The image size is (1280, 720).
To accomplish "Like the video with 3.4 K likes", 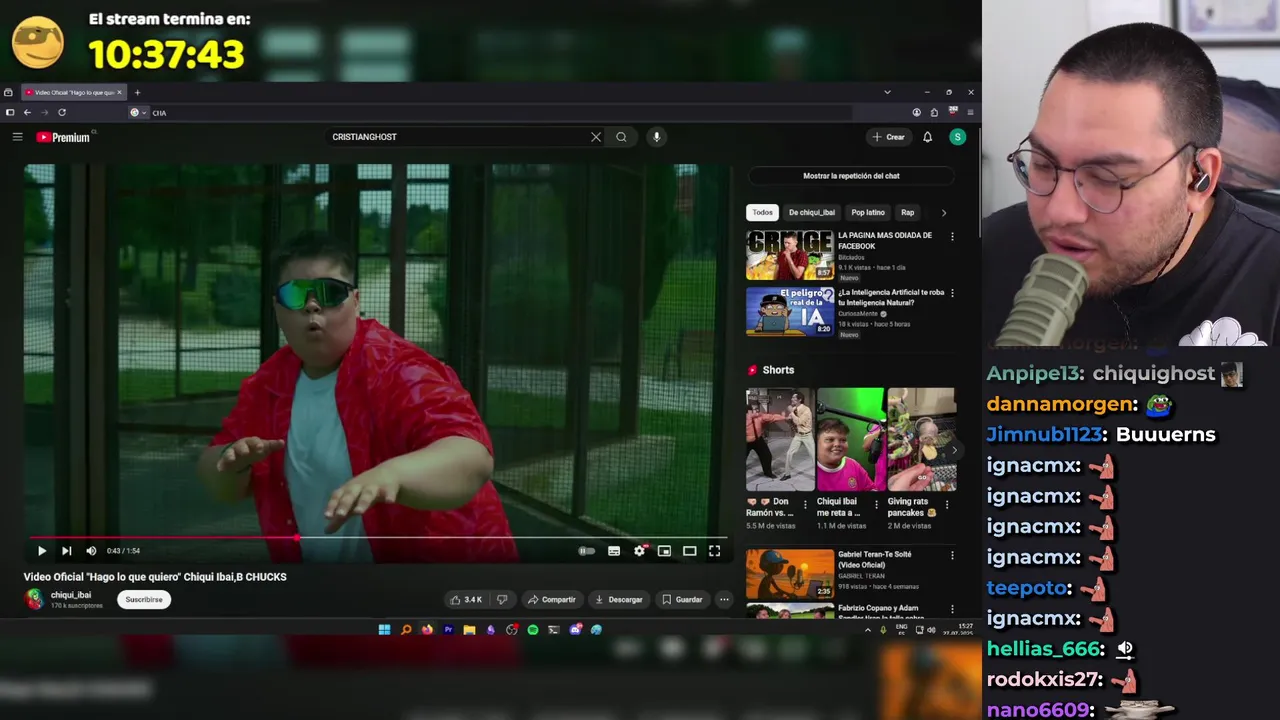I will [x=466, y=600].
